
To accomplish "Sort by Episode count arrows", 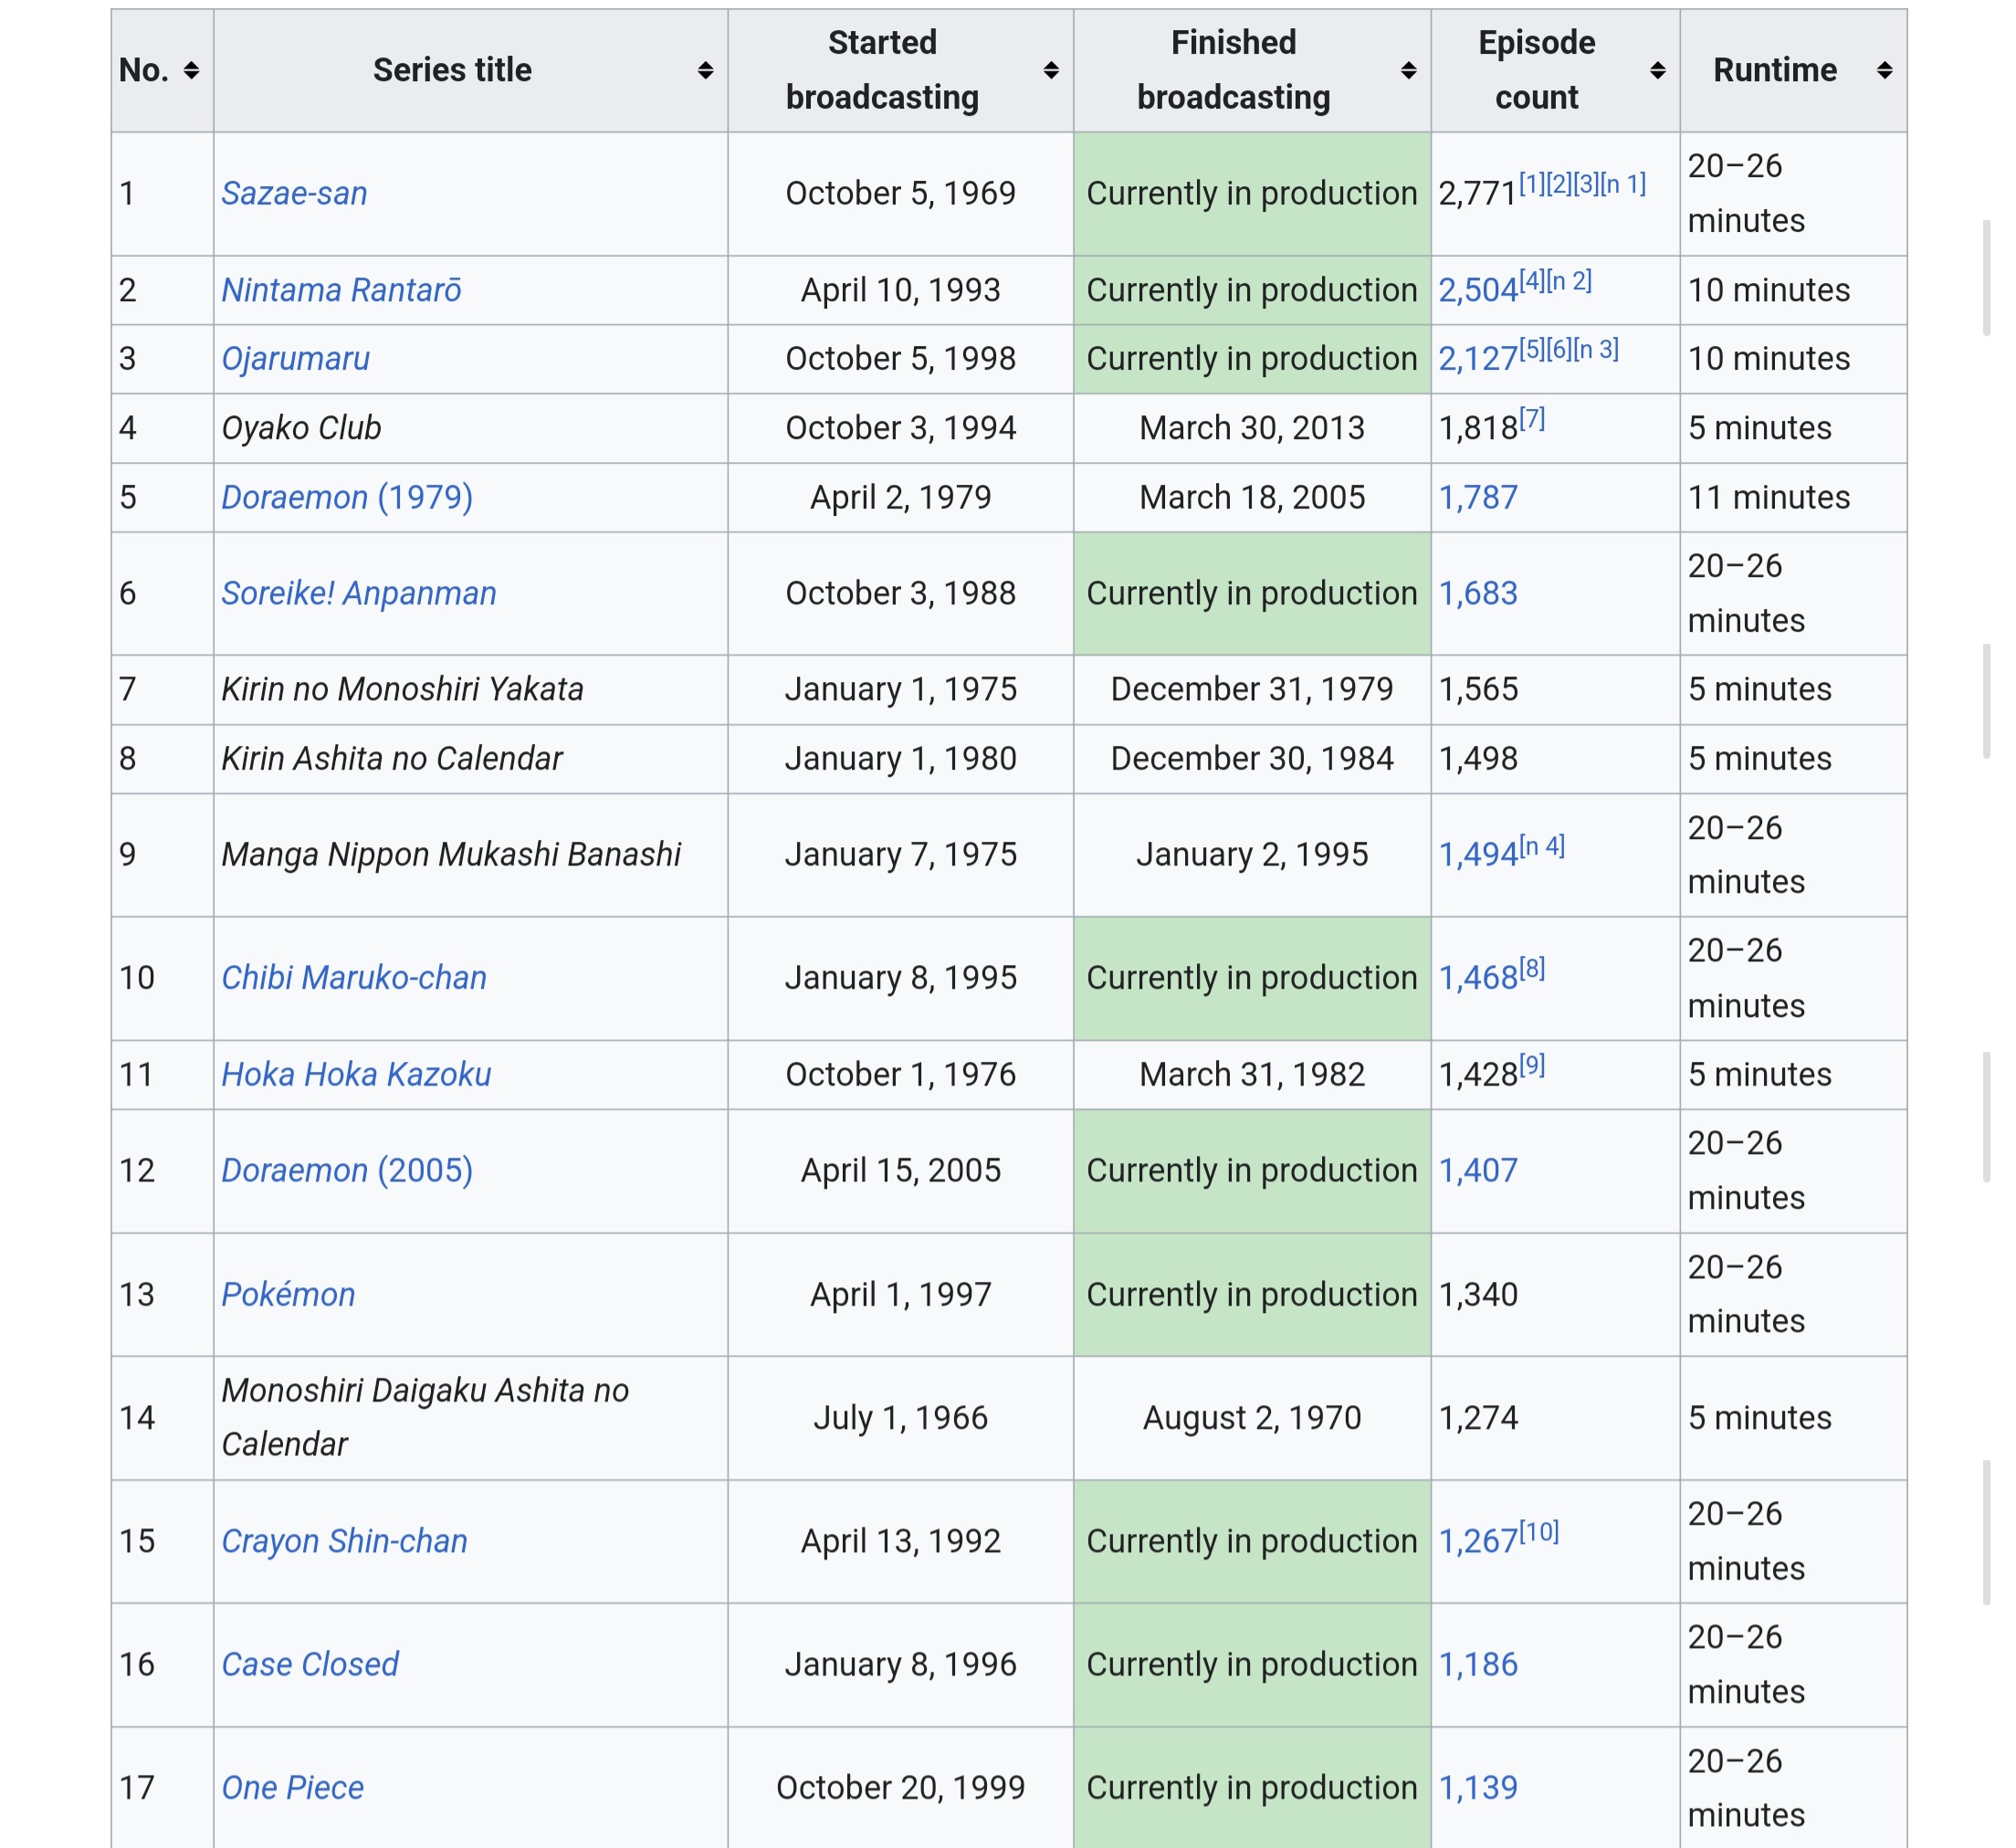I will pos(1657,70).
